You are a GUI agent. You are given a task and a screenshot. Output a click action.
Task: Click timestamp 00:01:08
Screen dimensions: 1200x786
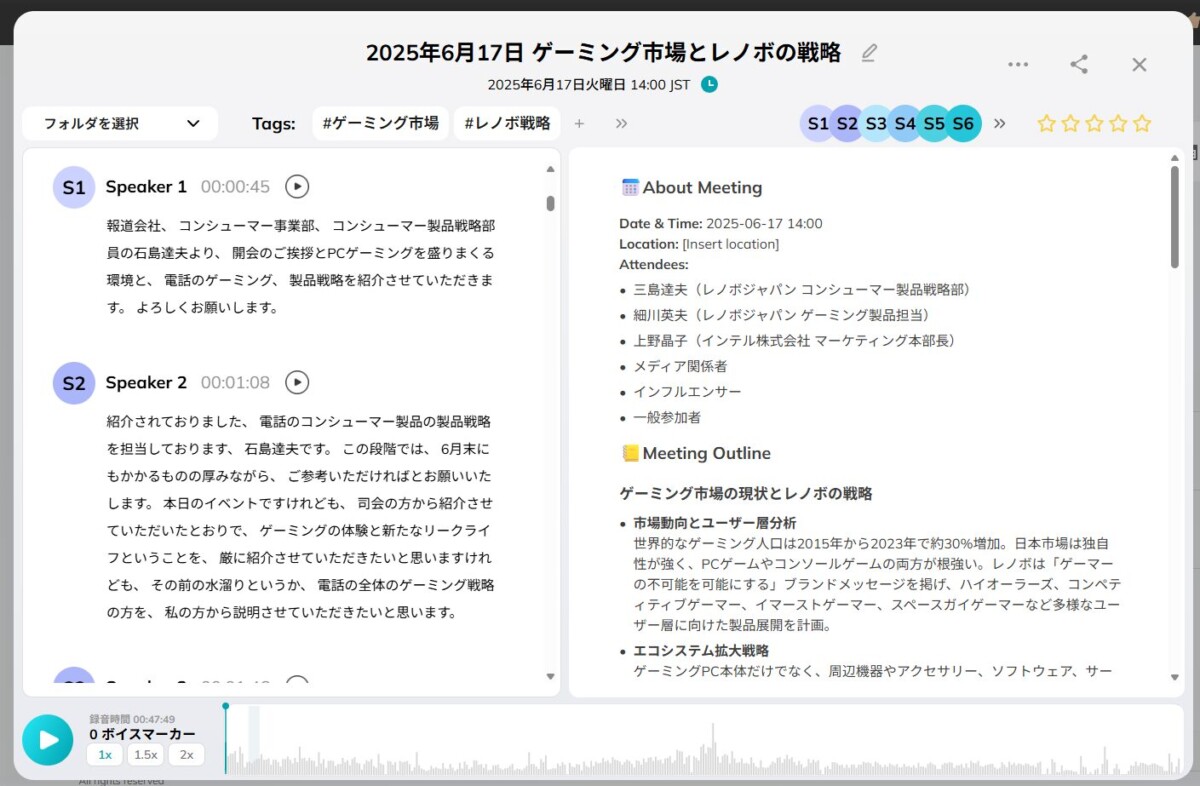(235, 382)
